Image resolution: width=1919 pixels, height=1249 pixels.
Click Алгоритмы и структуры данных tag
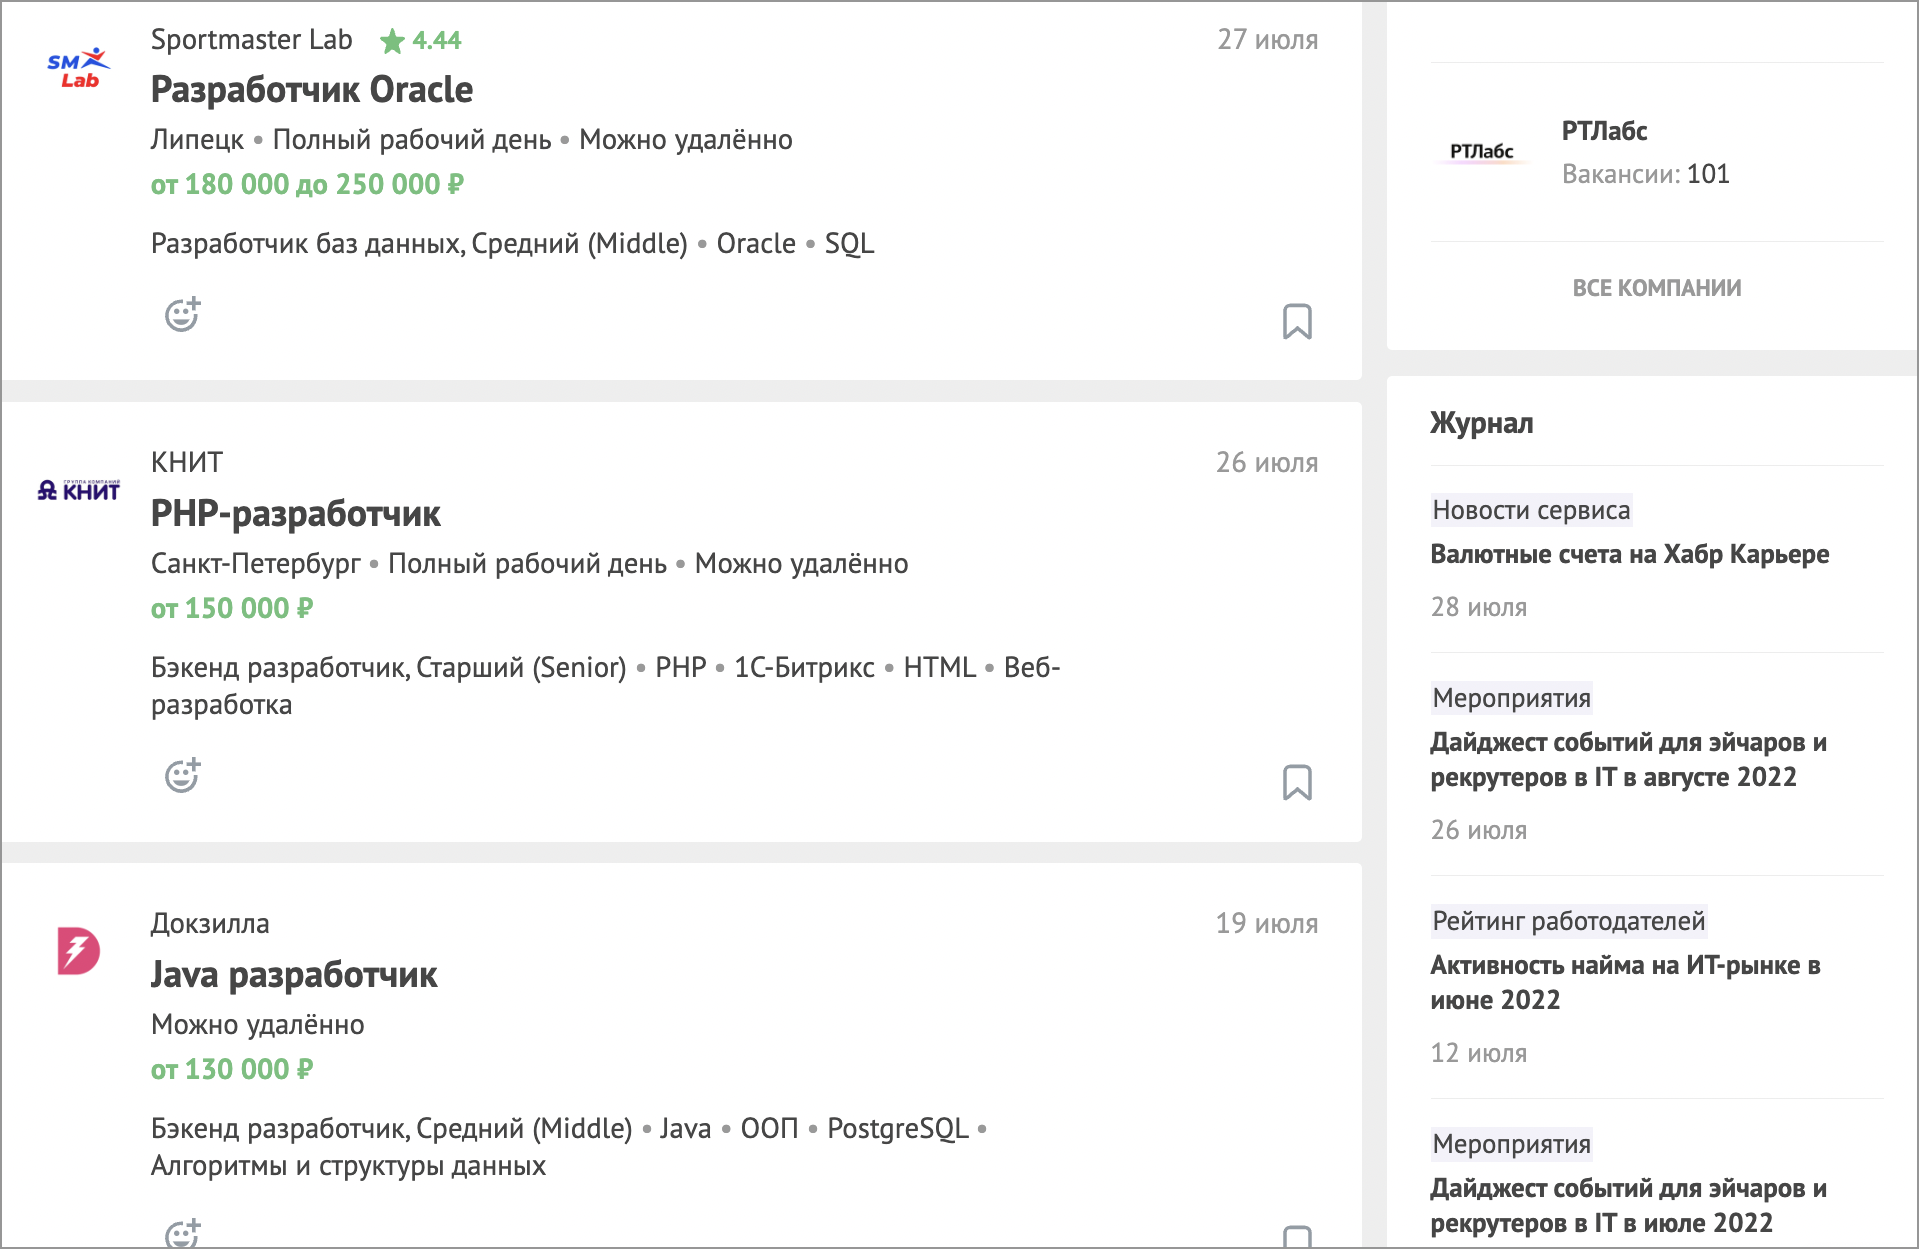(348, 1166)
